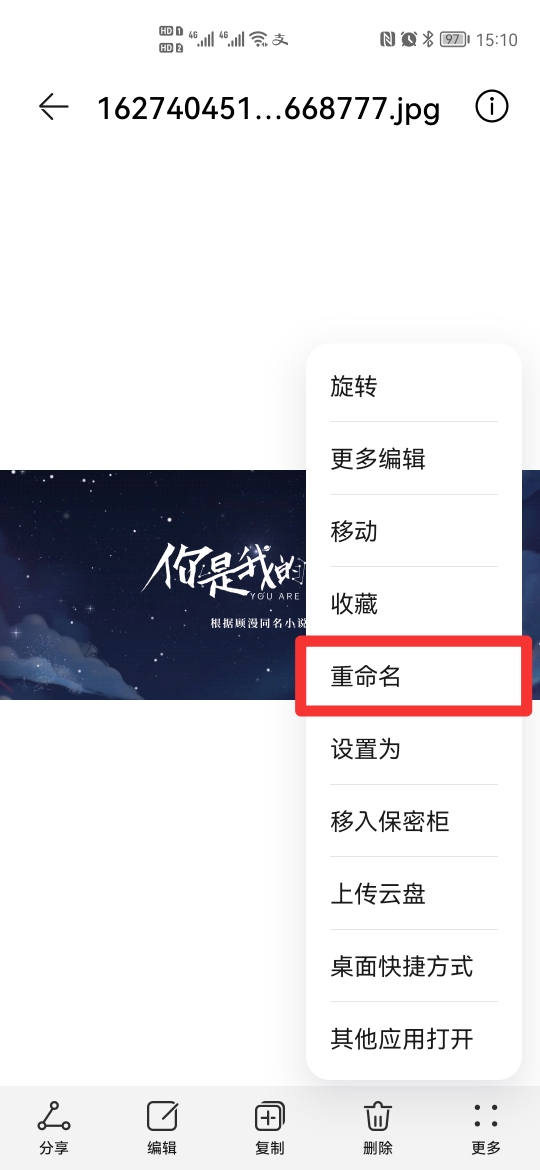
Task: Choose 更多编辑 from the menu
Action: tap(414, 458)
